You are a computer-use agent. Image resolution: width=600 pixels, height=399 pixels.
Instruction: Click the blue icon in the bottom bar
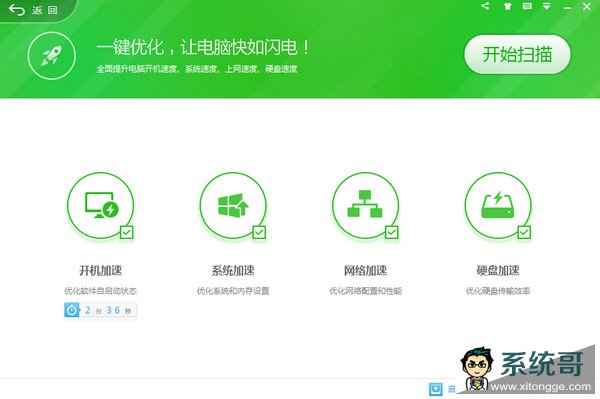[435, 389]
